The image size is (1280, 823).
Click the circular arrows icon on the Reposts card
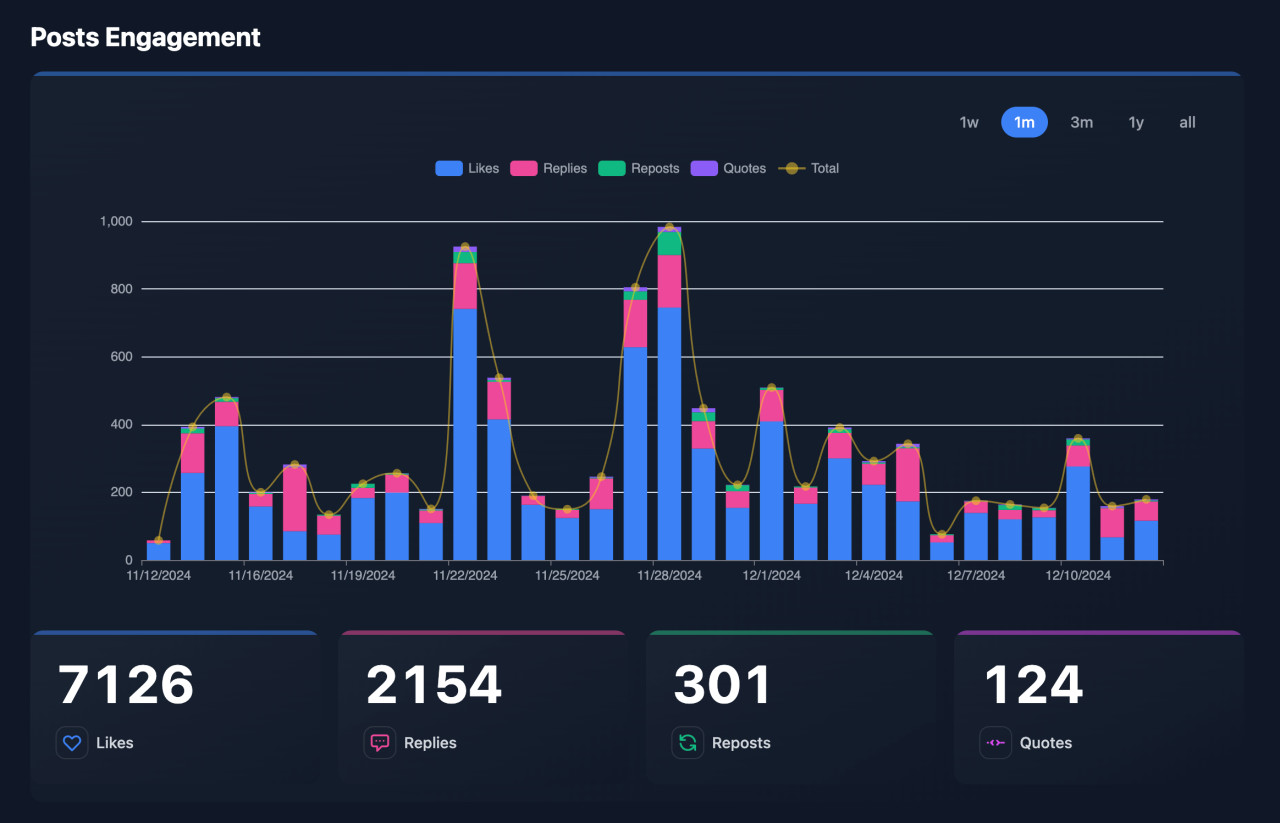(x=687, y=743)
